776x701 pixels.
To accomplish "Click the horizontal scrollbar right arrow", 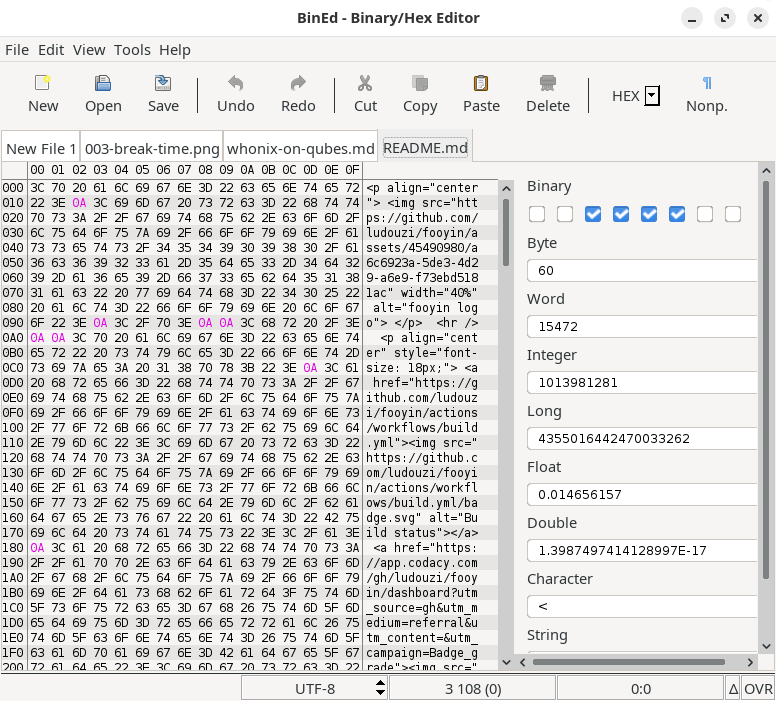I will coord(750,662).
